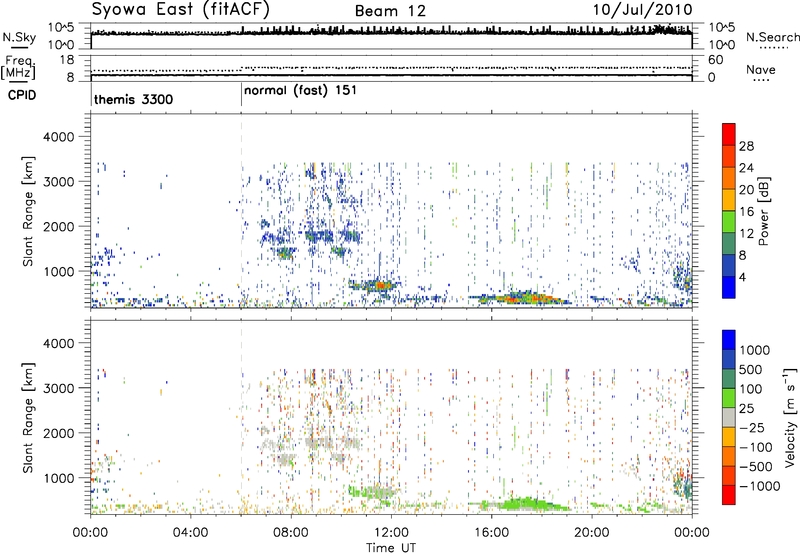This screenshot has height=554, width=800.
Task: Click the green velocity patch near 17:00
Action: coord(526,504)
